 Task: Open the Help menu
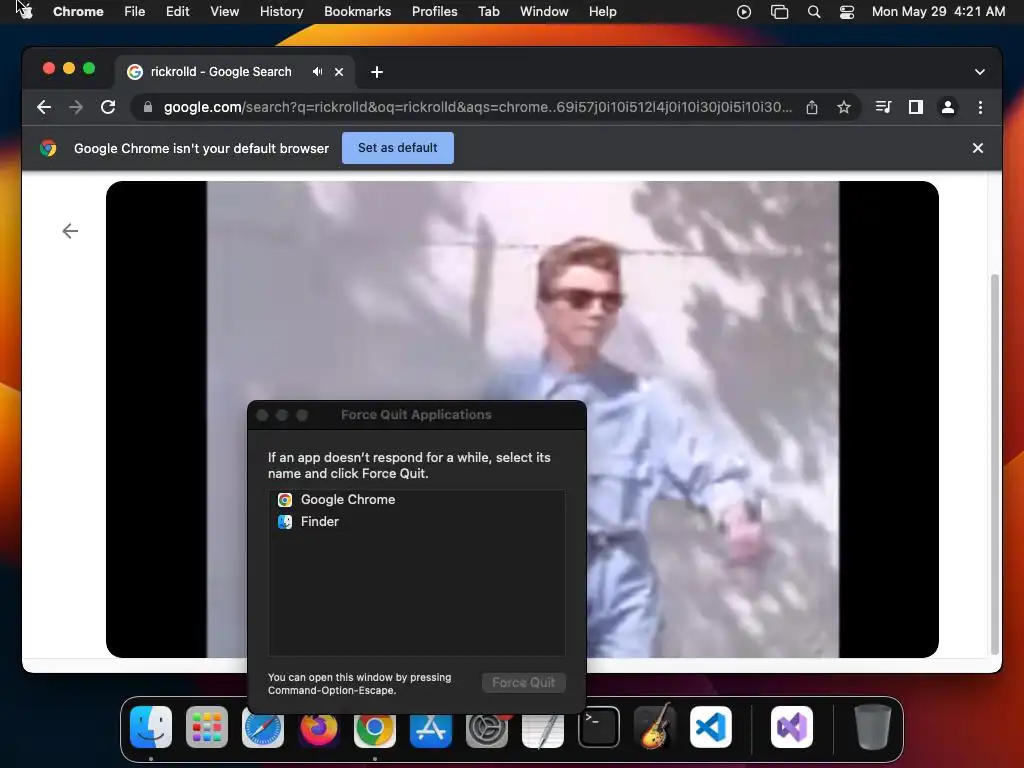(x=602, y=11)
